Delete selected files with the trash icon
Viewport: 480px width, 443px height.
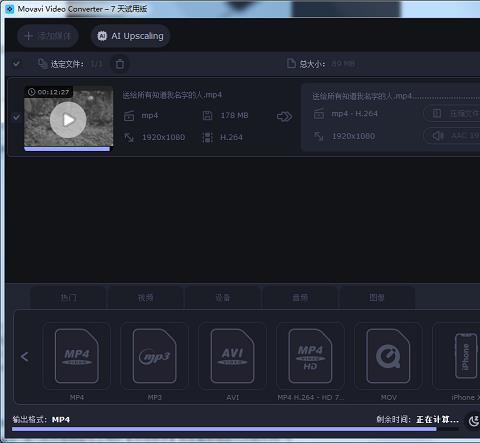tap(120, 64)
